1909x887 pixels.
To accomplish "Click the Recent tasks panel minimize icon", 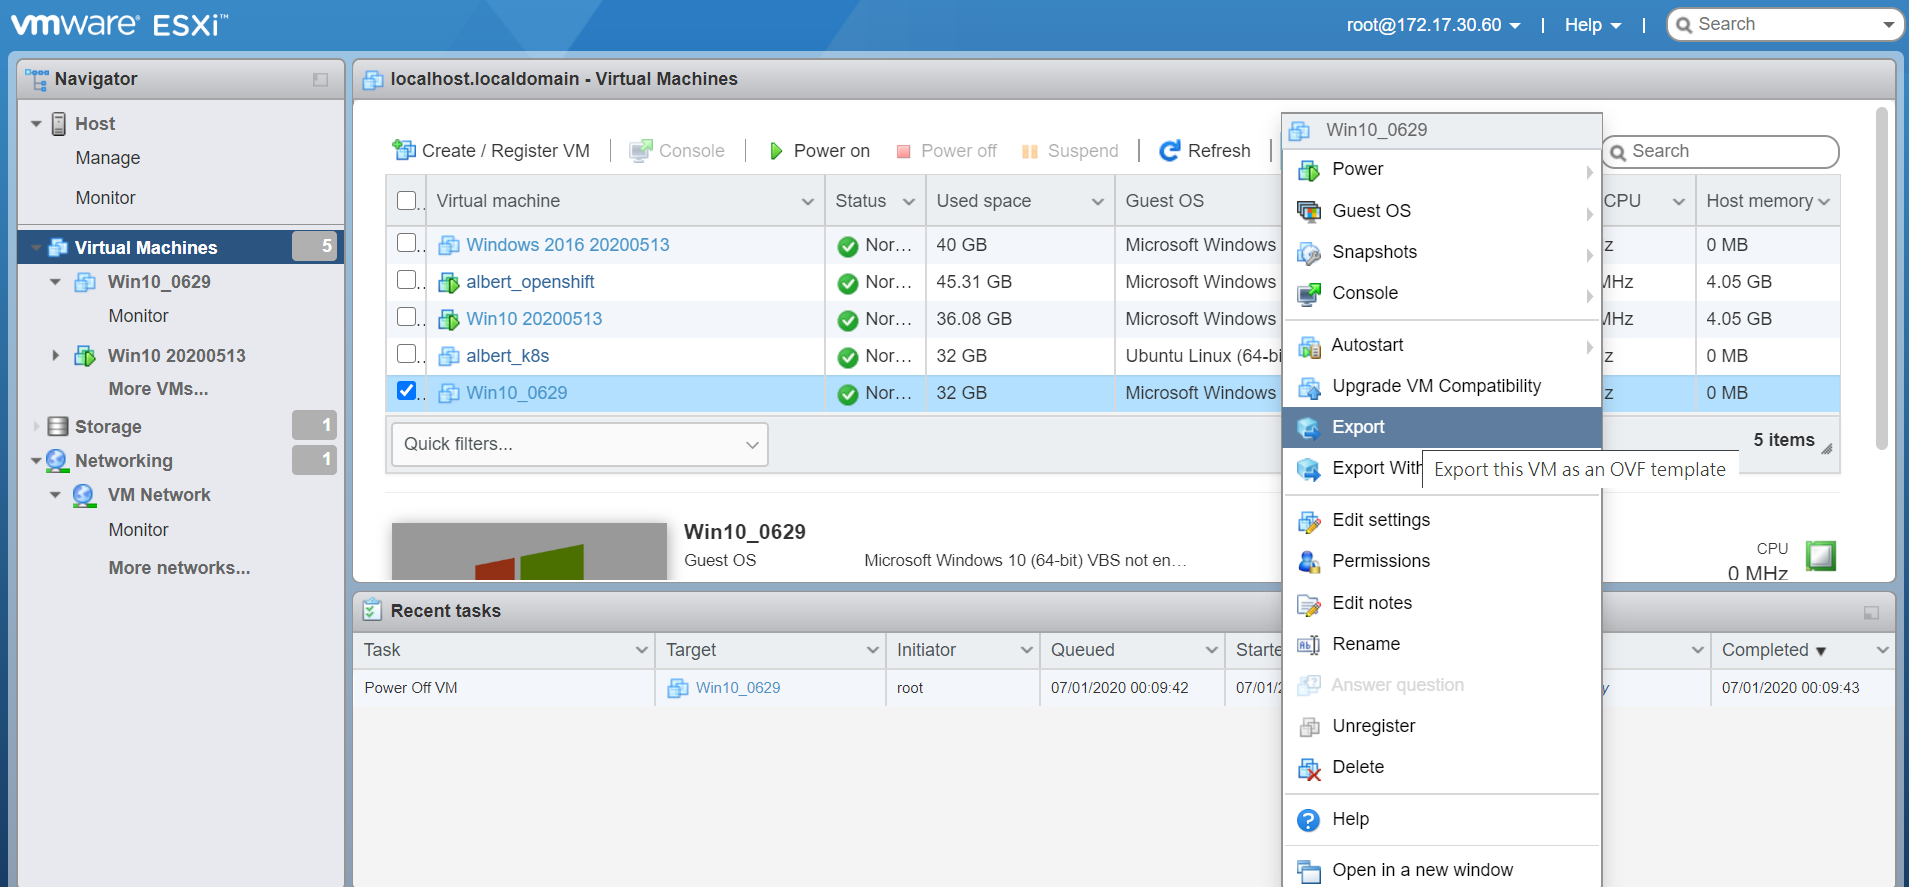I will click(x=1871, y=613).
